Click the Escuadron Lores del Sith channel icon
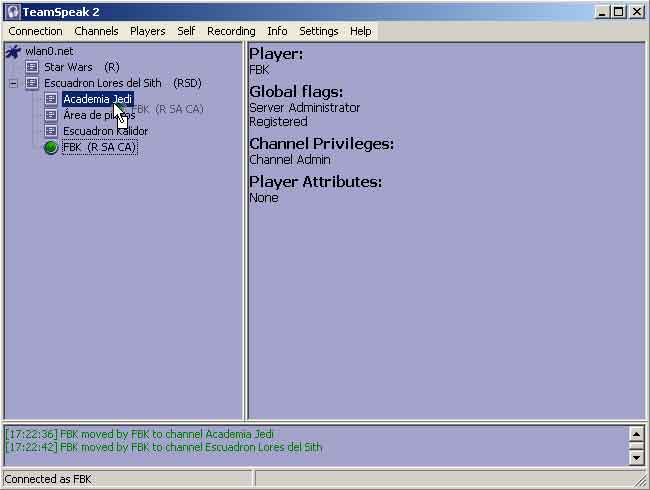Screen dimensions: 650x490 click(32, 83)
